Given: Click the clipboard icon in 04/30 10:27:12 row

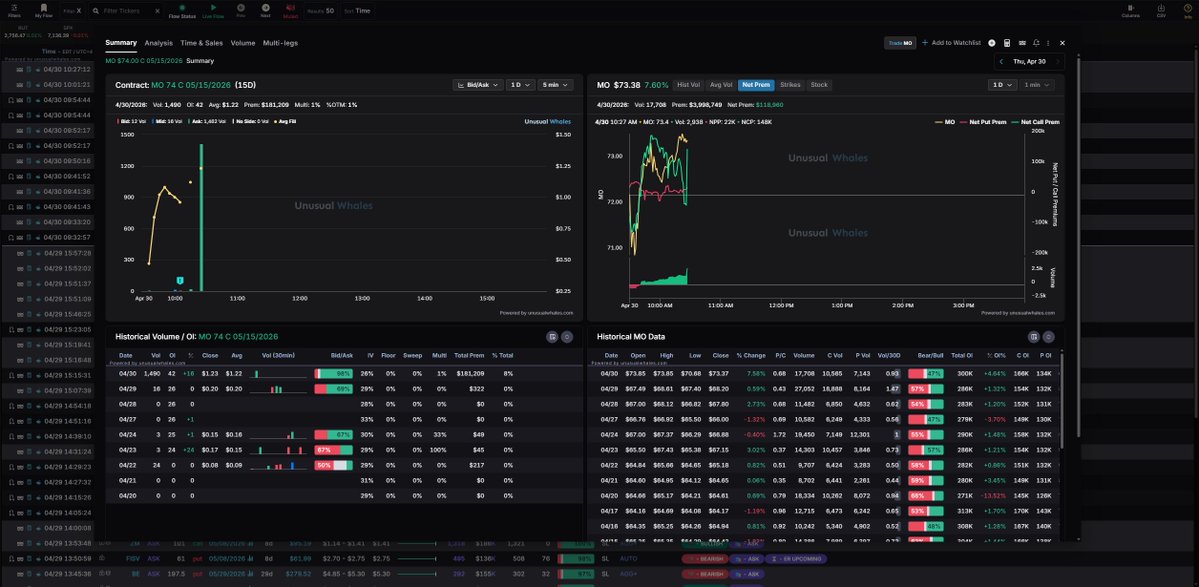Looking at the screenshot, I should 29,69.
